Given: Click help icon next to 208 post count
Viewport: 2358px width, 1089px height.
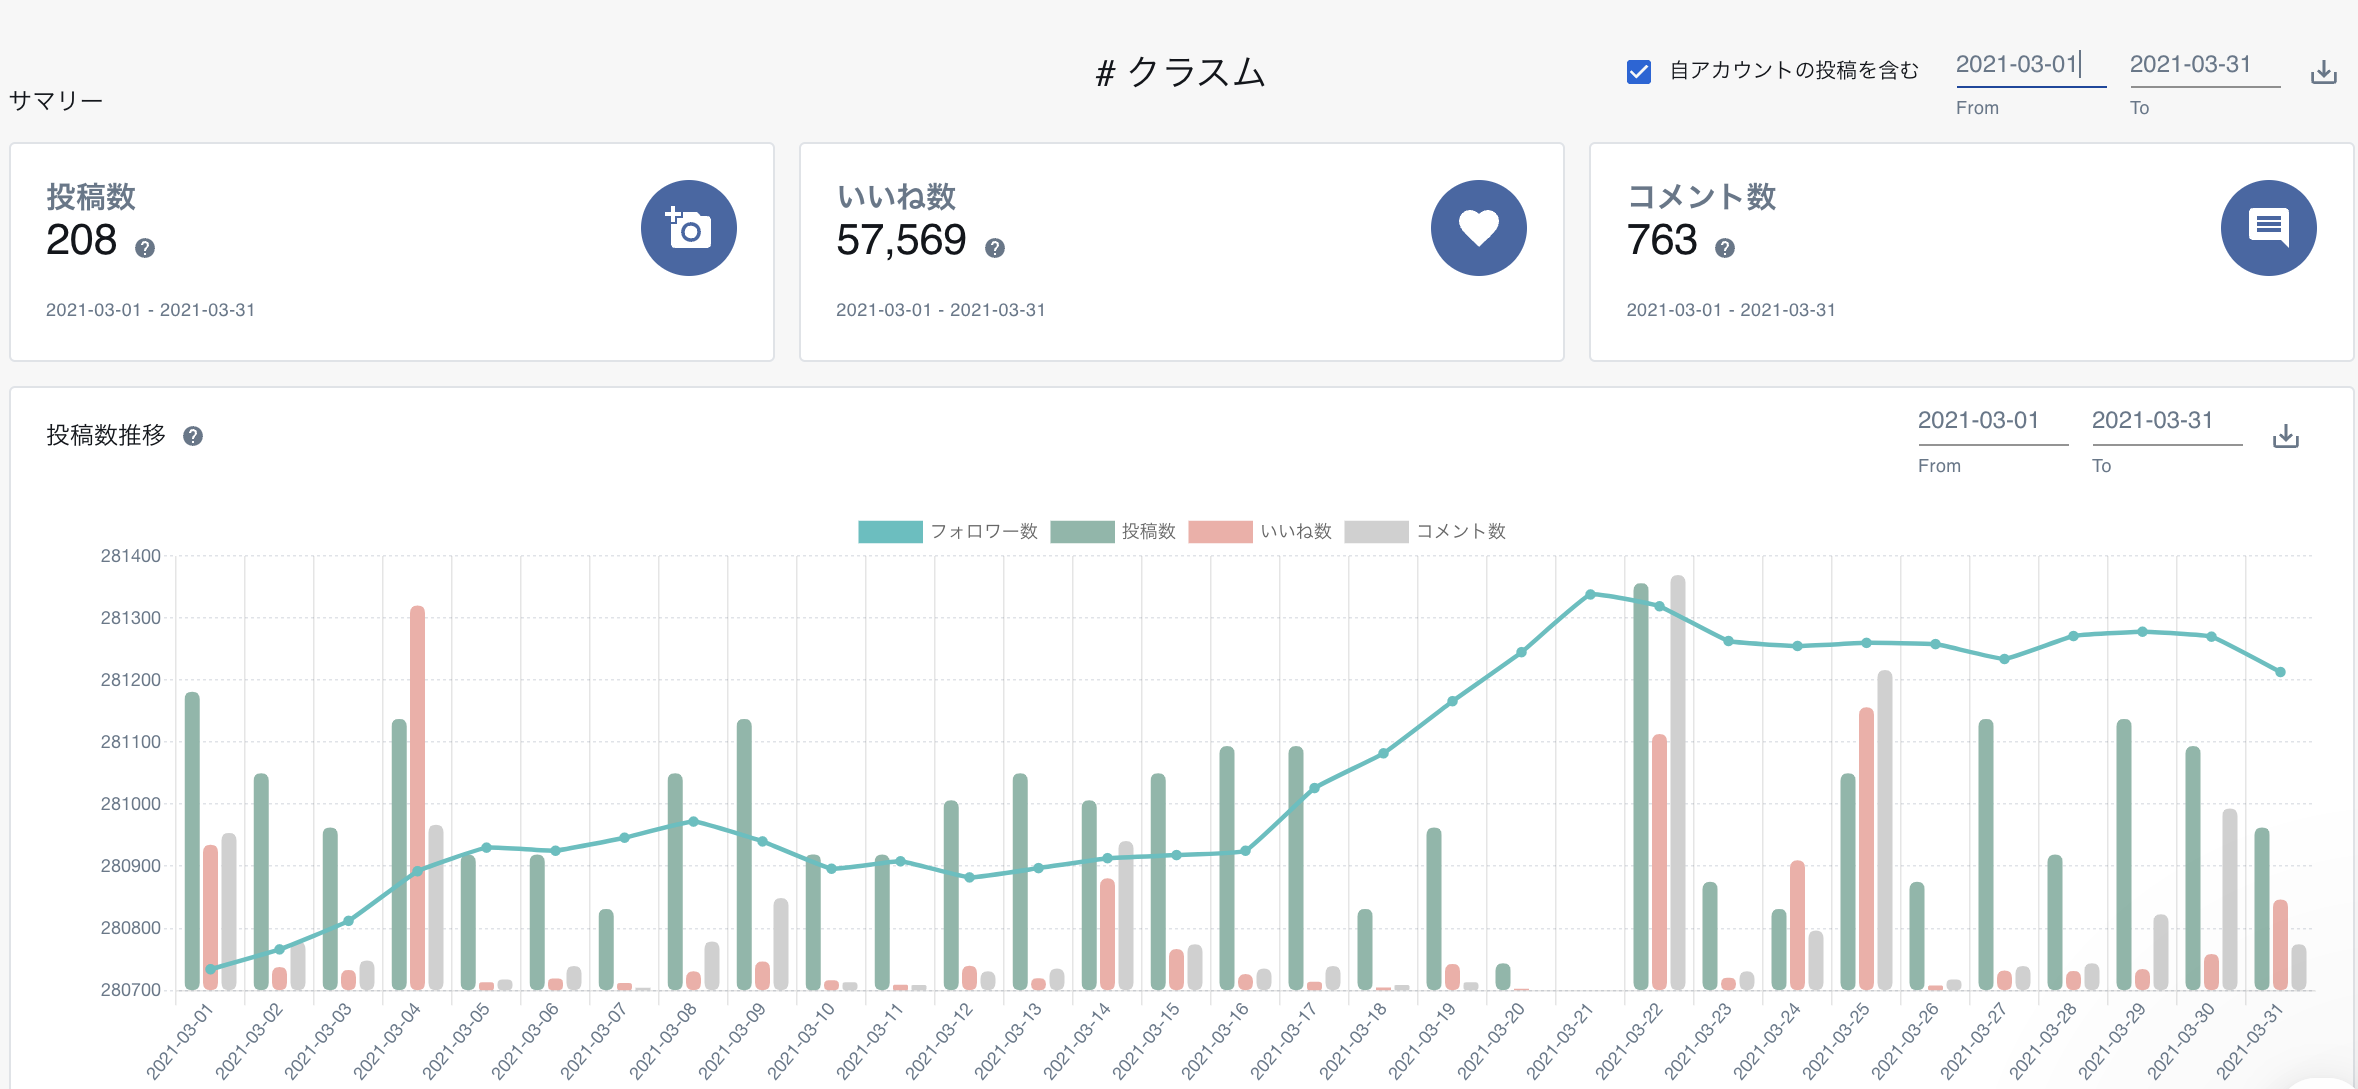Looking at the screenshot, I should pyautogui.click(x=145, y=248).
